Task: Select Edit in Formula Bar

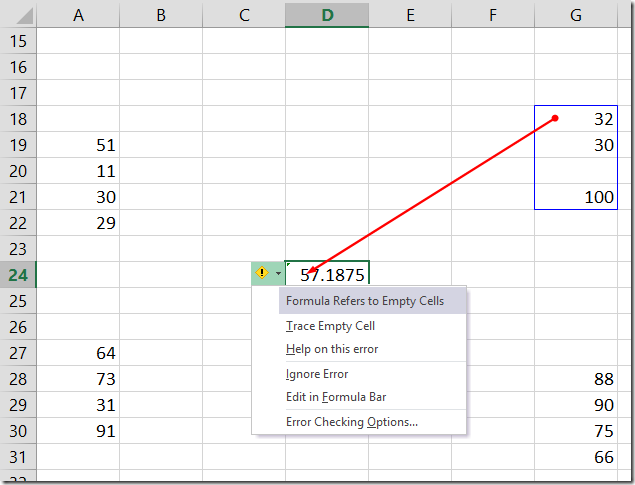Action: click(336, 397)
